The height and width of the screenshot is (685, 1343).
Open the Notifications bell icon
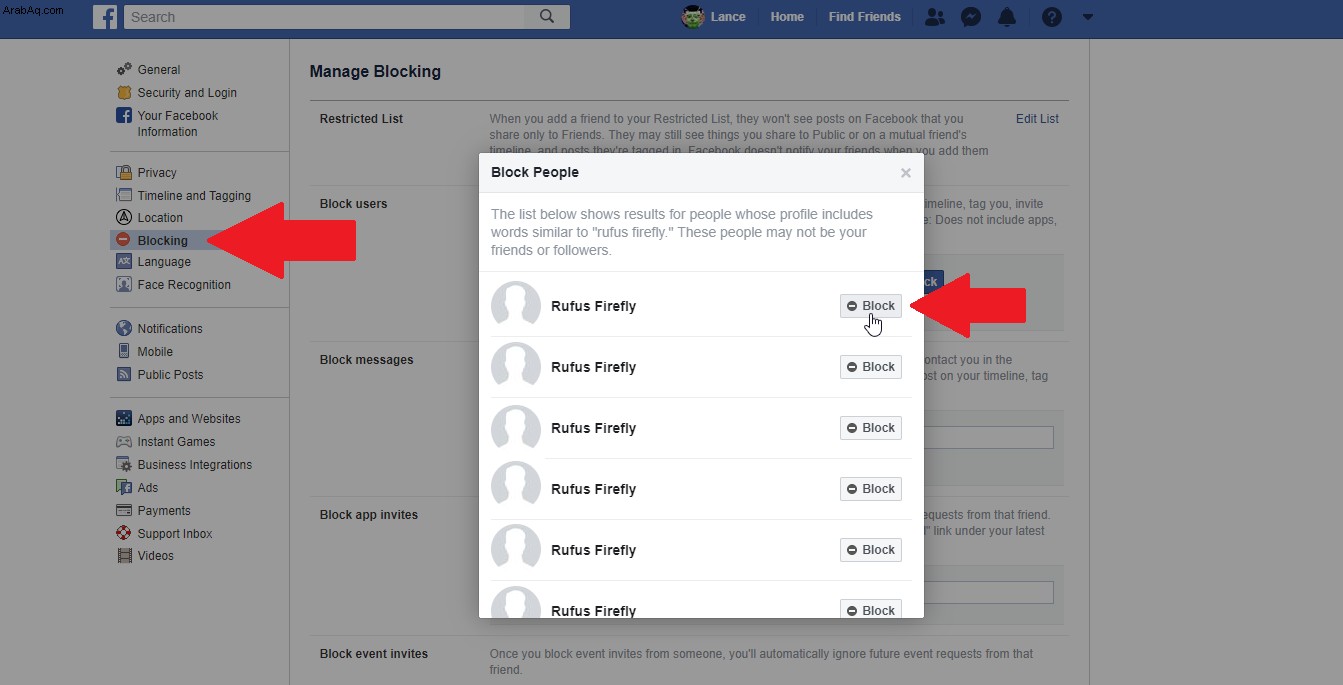pyautogui.click(x=1007, y=17)
